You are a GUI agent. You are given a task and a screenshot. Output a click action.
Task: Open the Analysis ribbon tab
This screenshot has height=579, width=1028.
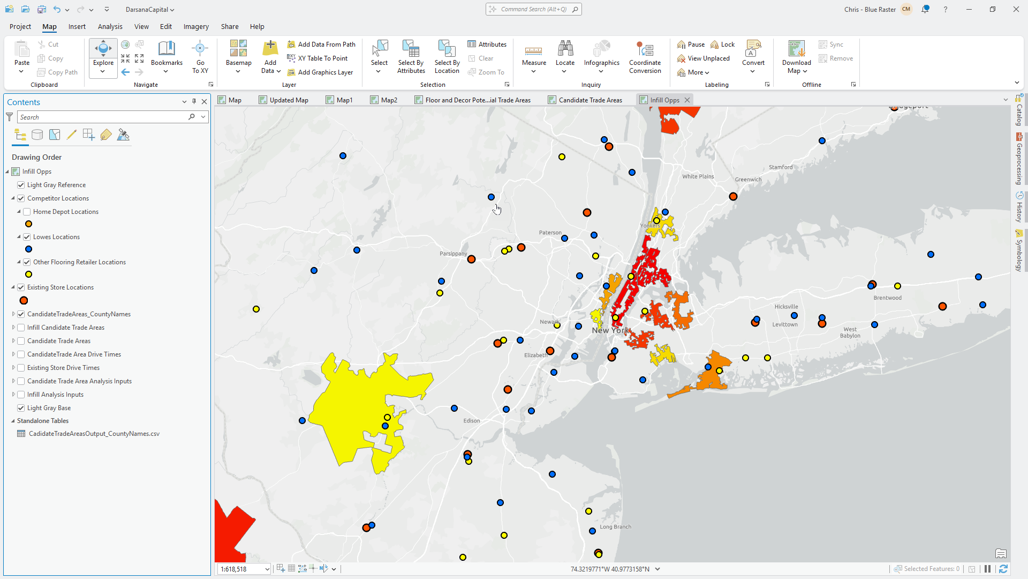tap(110, 27)
